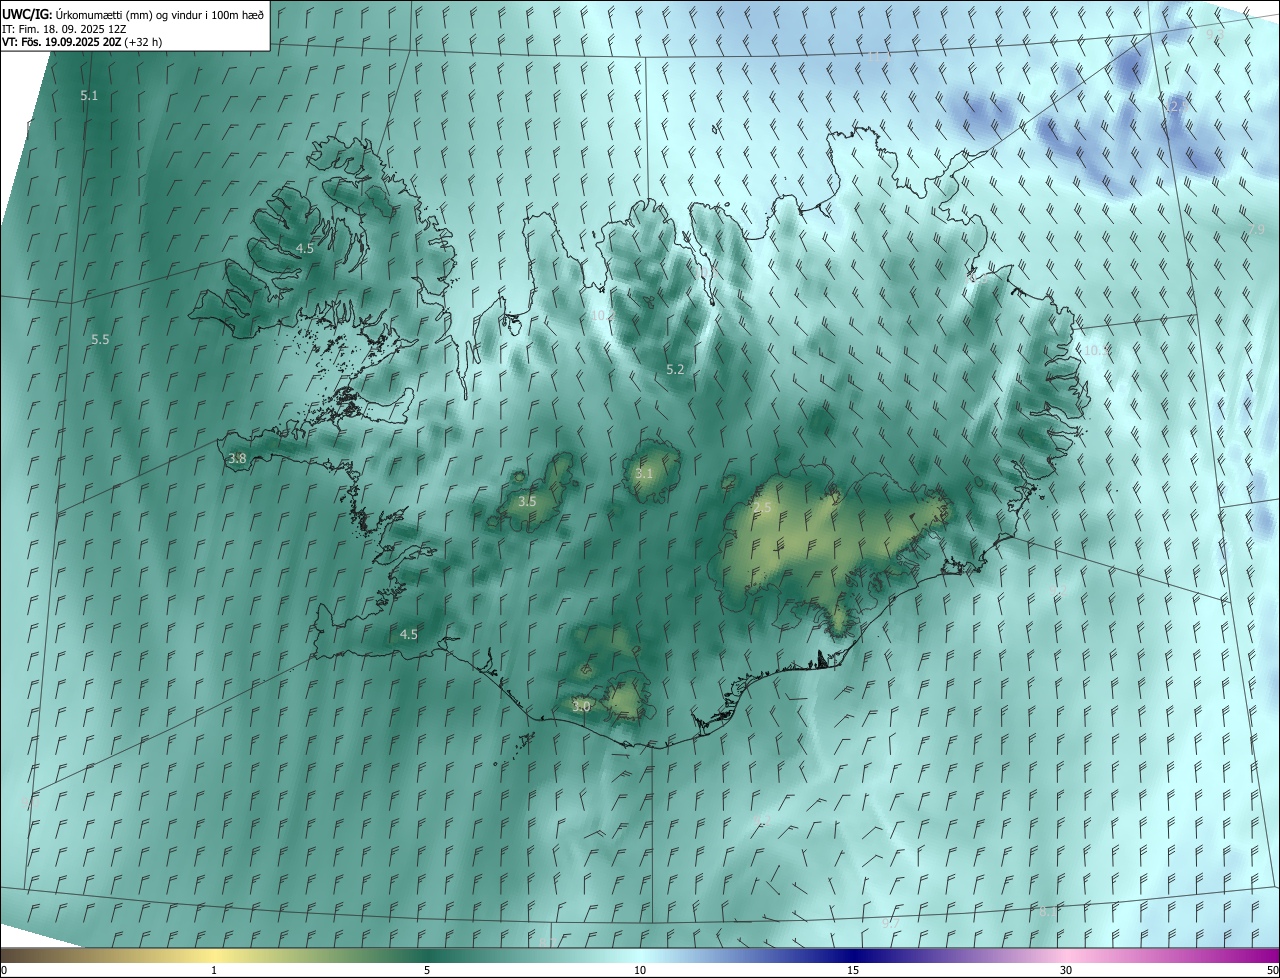Click the 3.0 value on the south-coast glacier

582,706
